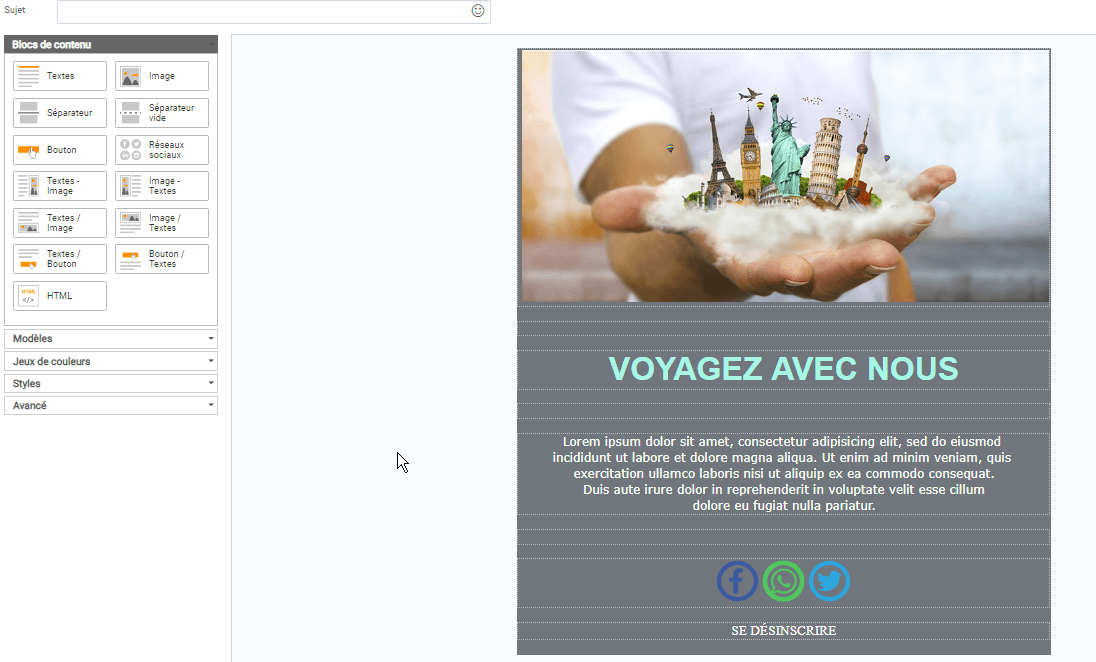
Task: Choose the Textes - Image block
Action: [60, 186]
